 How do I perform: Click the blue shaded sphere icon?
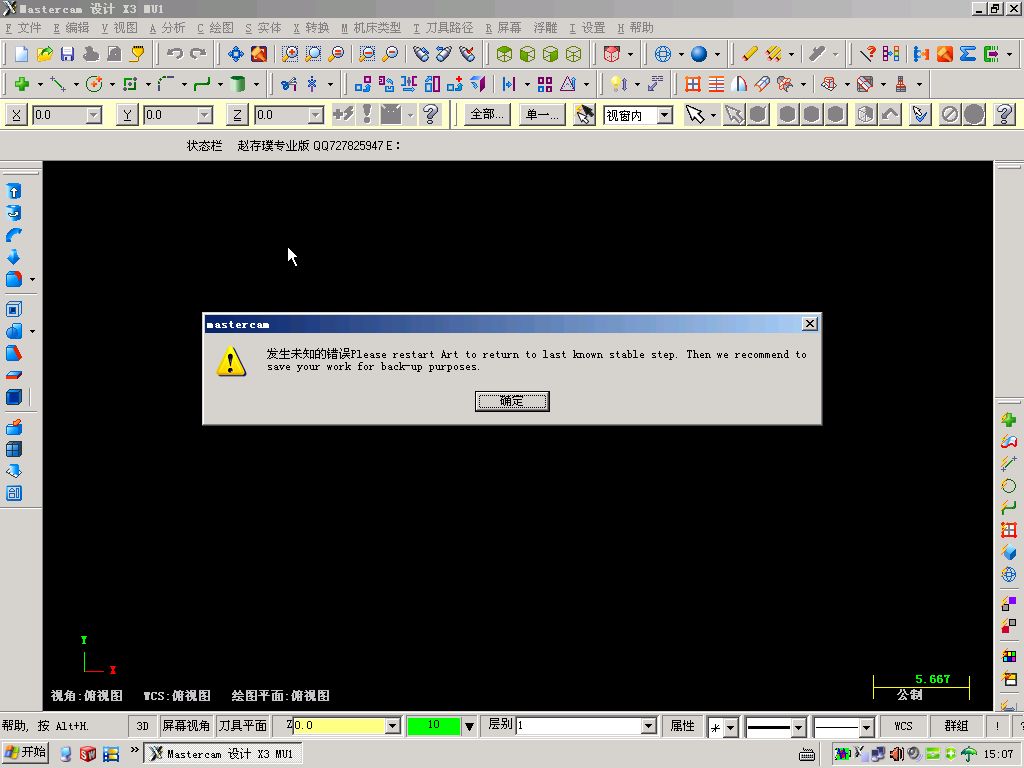click(699, 54)
